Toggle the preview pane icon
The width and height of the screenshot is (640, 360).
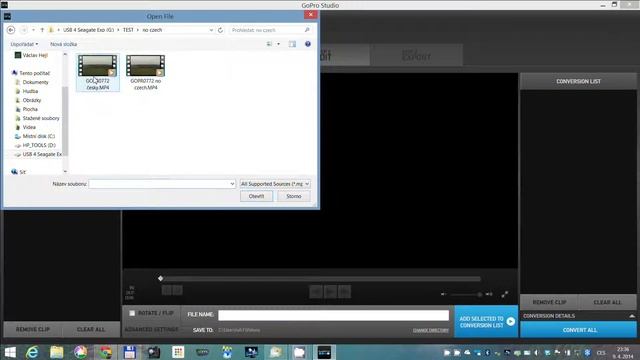(292, 44)
